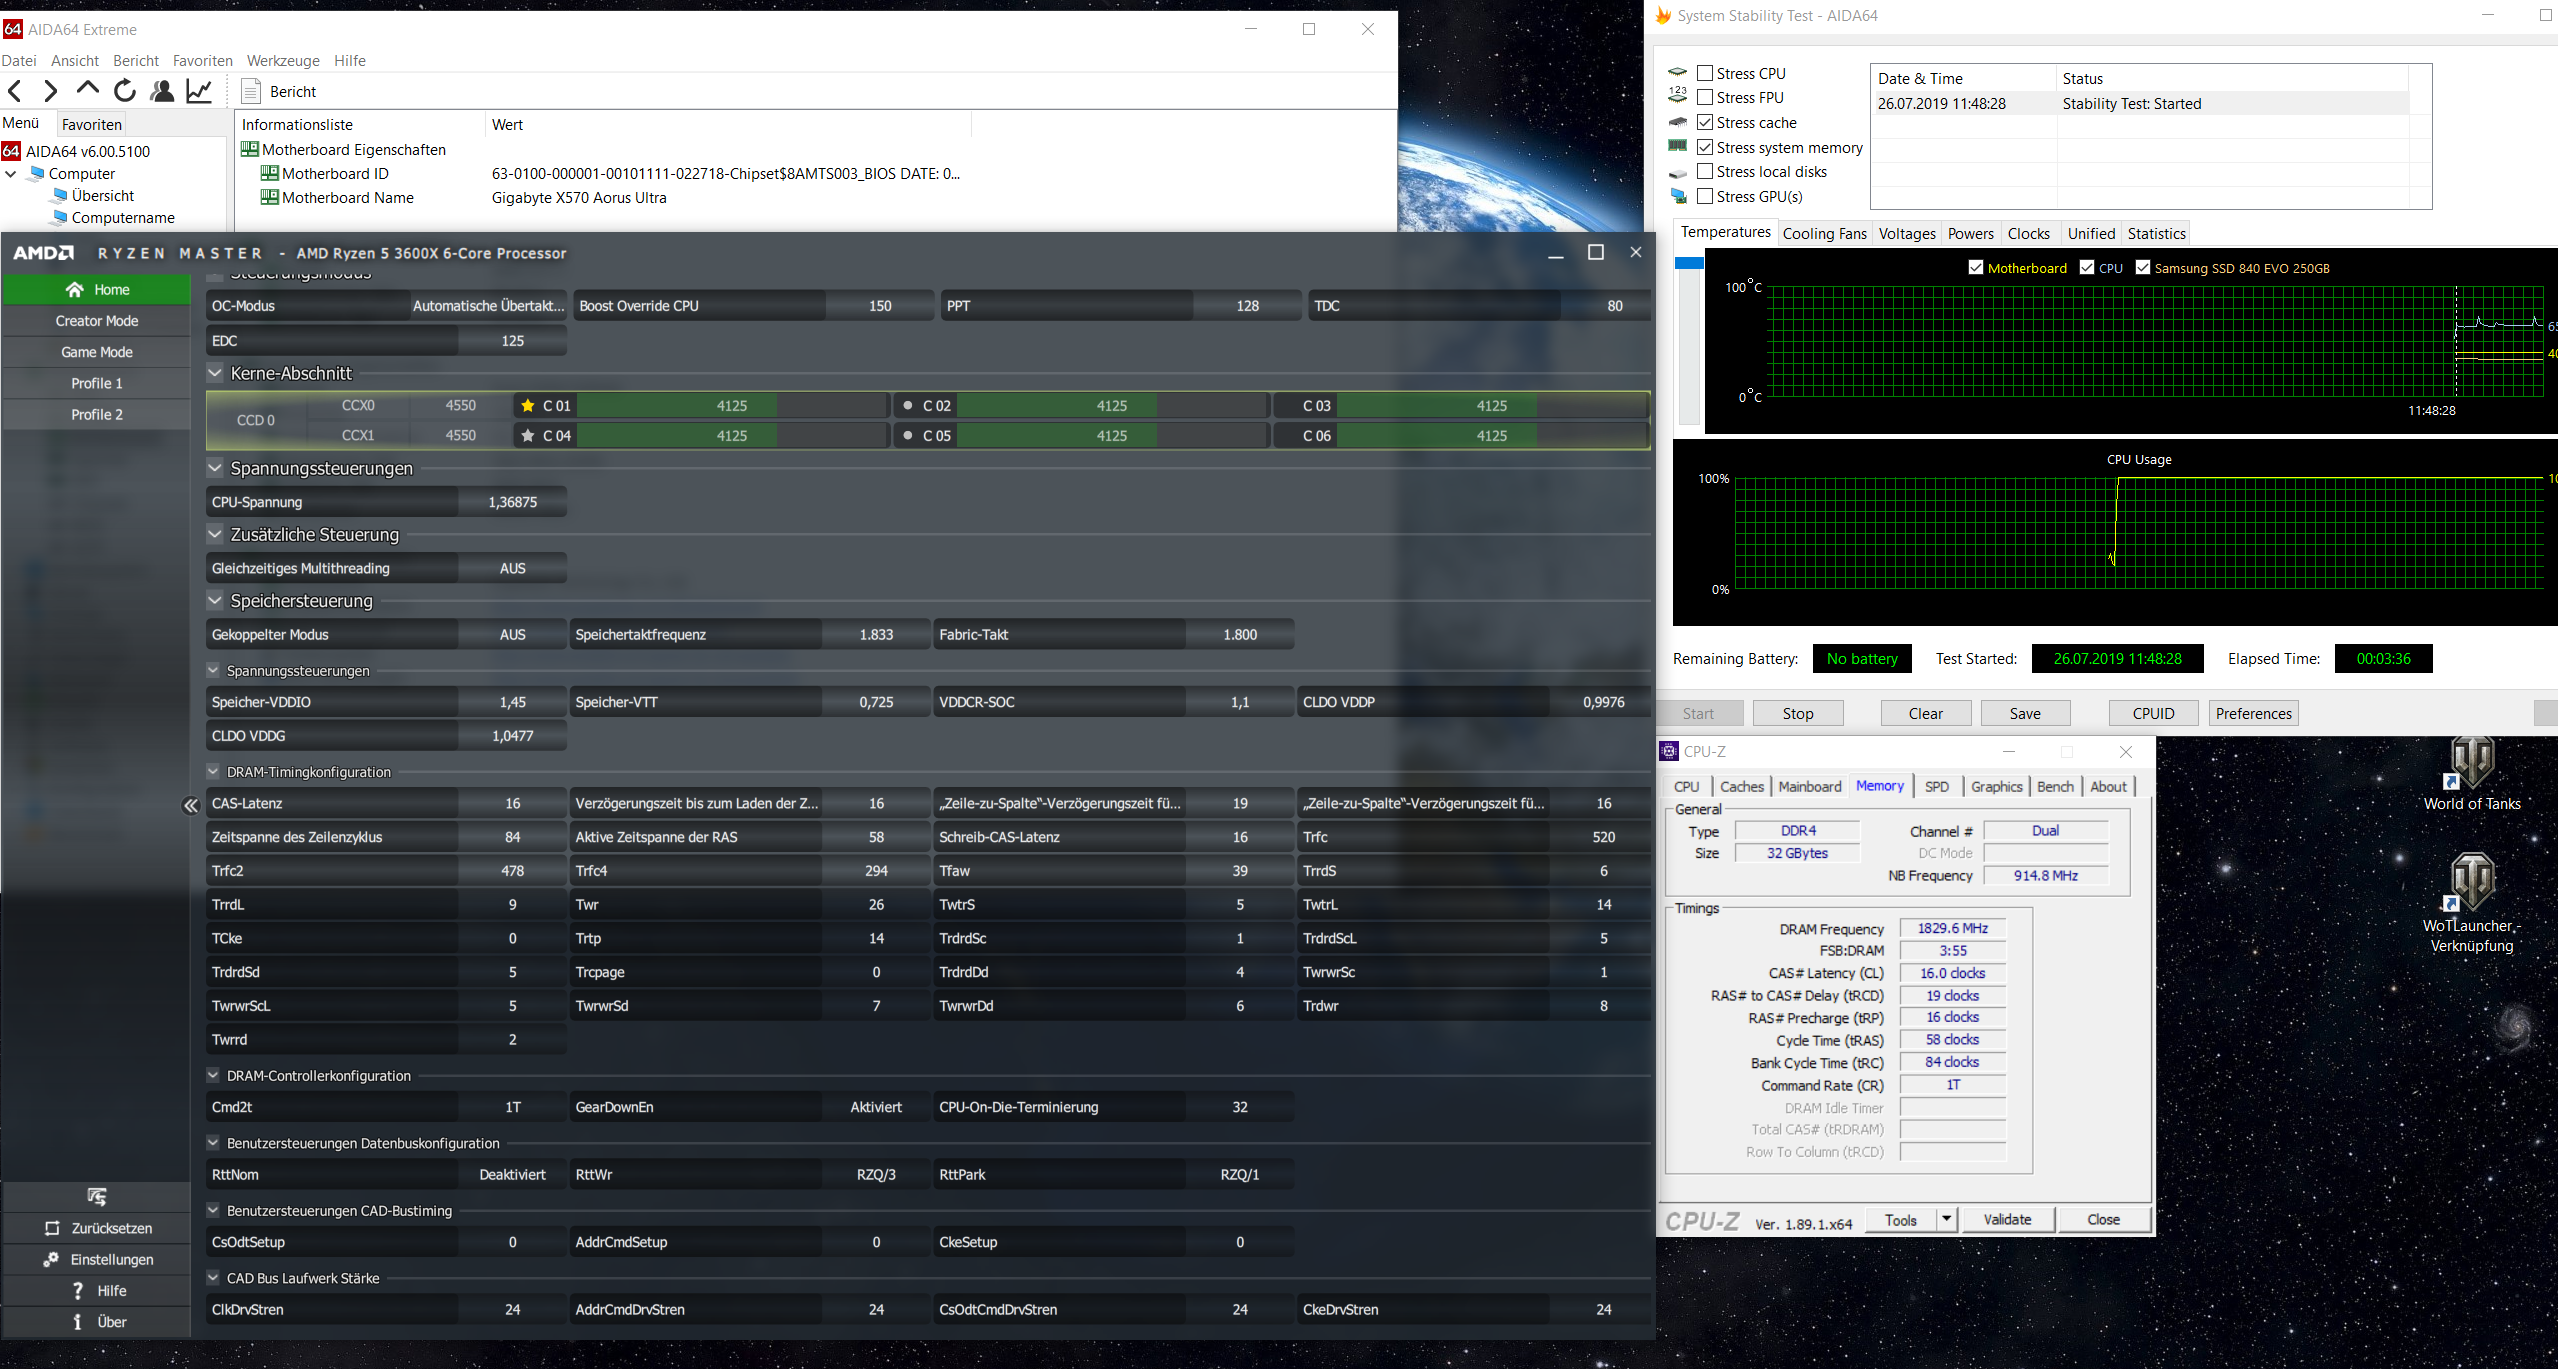Screen dimensions: 2558x1369
Task: Open the Werkzeuge menu in AIDA64
Action: click(283, 61)
